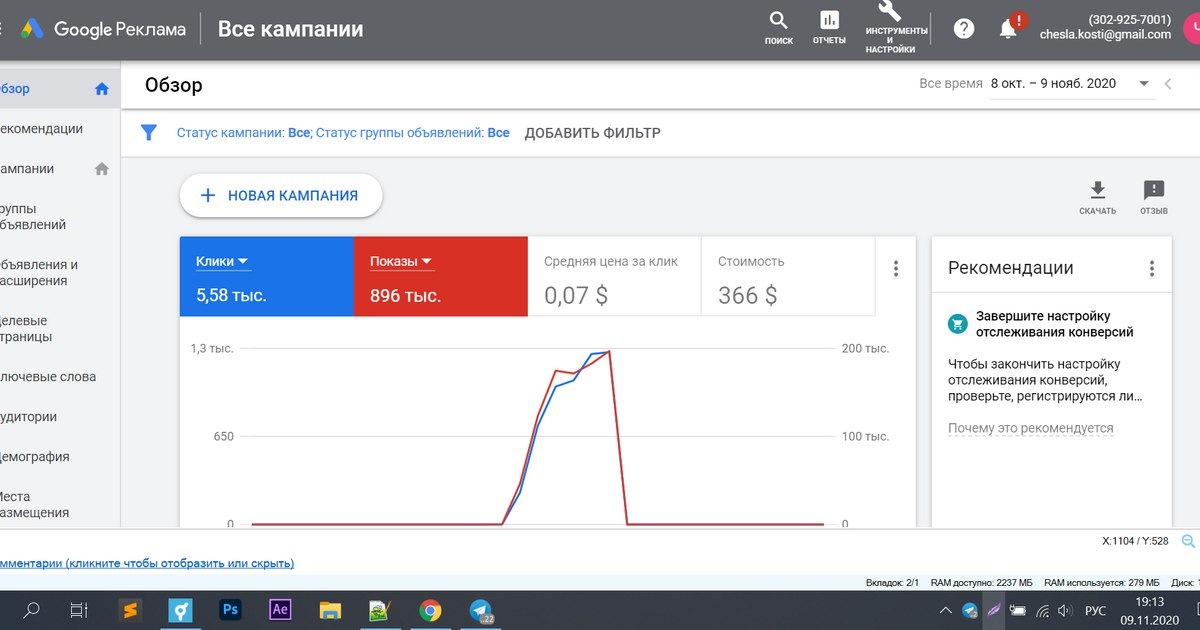Open Telegram from the taskbar

[481, 610]
